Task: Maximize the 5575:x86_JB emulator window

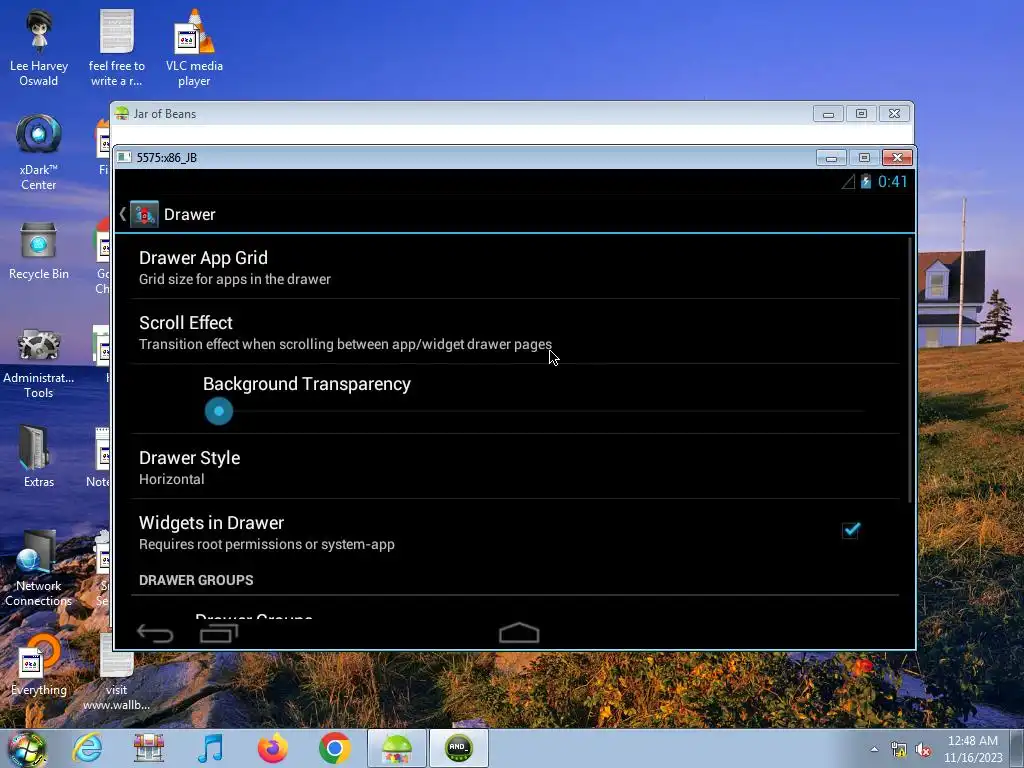Action: pos(865,158)
